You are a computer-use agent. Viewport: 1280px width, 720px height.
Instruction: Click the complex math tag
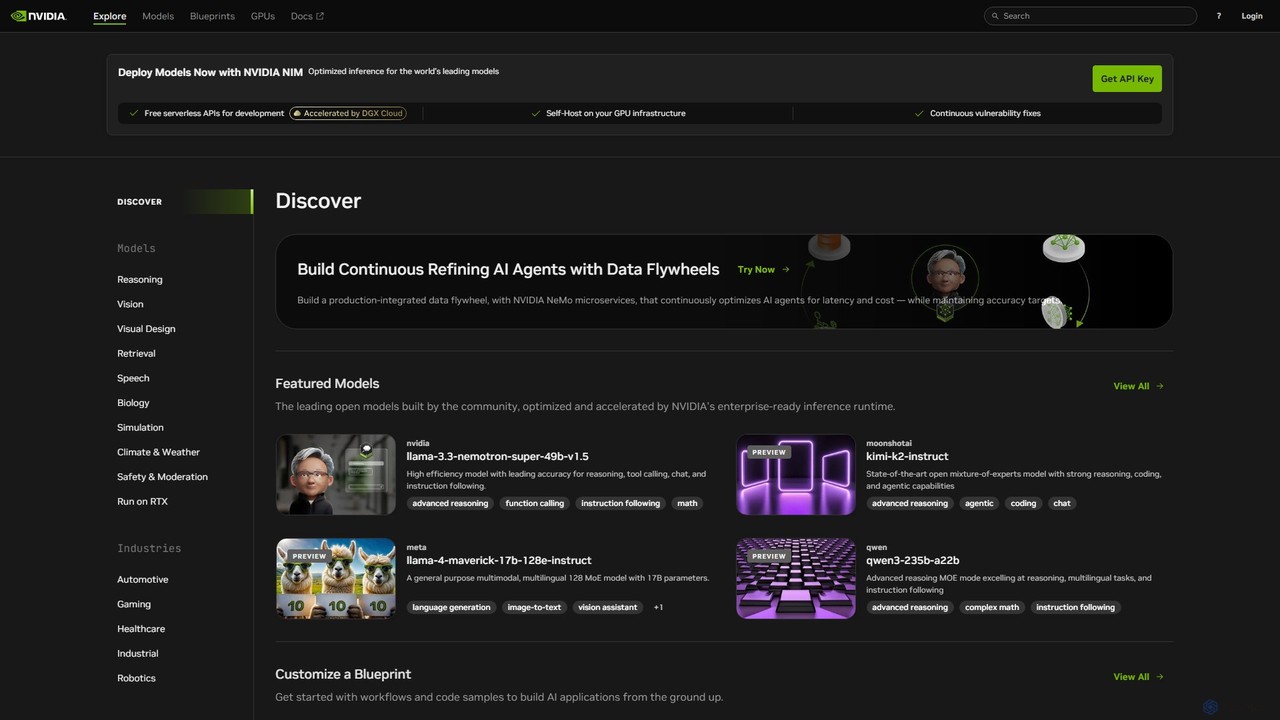[x=992, y=607]
